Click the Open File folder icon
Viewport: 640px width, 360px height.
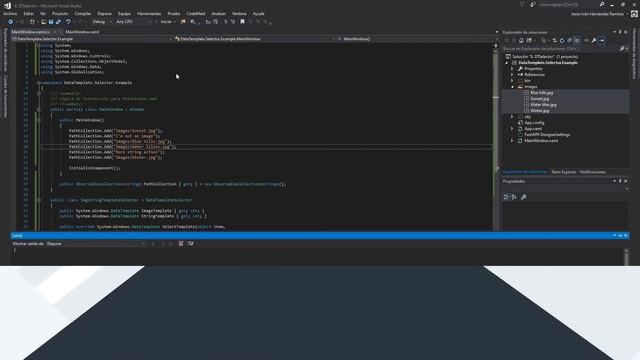[43, 22]
